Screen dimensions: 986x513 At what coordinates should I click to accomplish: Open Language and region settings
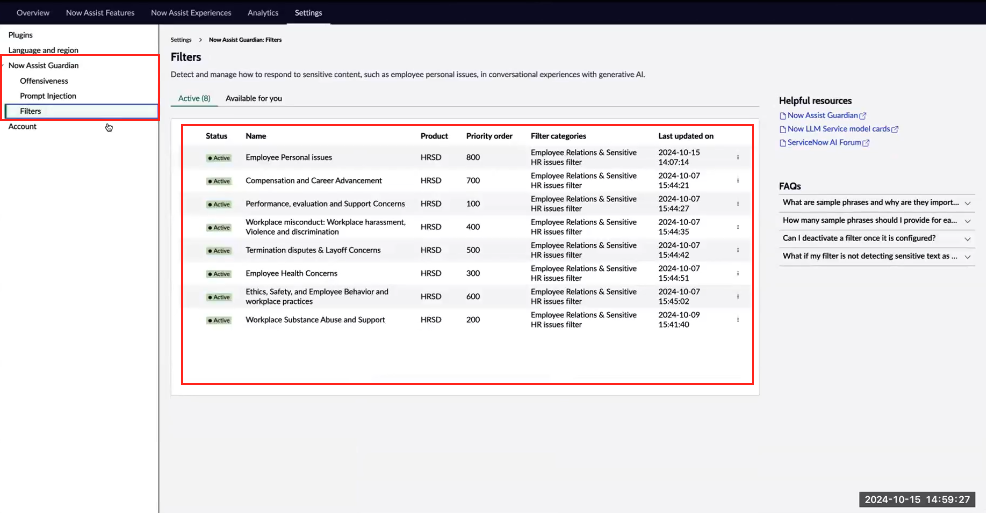43,50
